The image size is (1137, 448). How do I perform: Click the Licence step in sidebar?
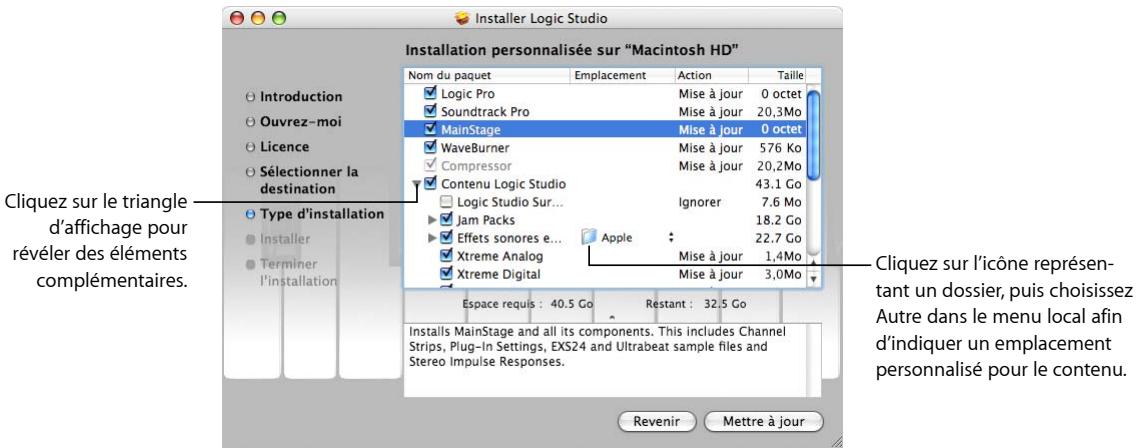point(284,146)
